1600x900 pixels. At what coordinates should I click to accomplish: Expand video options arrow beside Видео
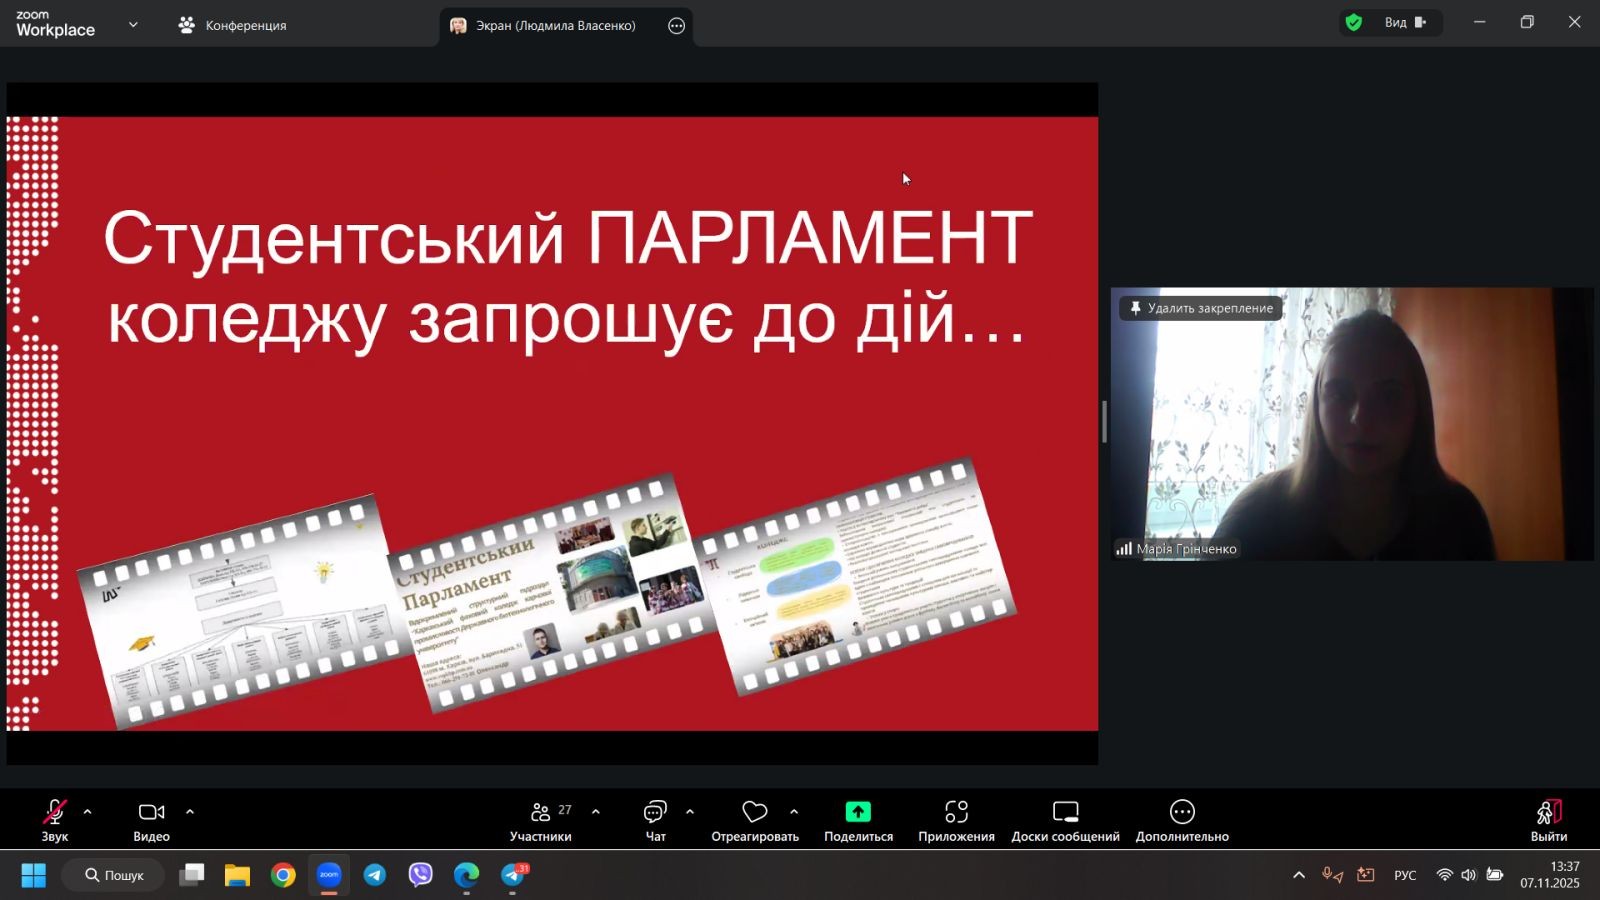(x=190, y=812)
